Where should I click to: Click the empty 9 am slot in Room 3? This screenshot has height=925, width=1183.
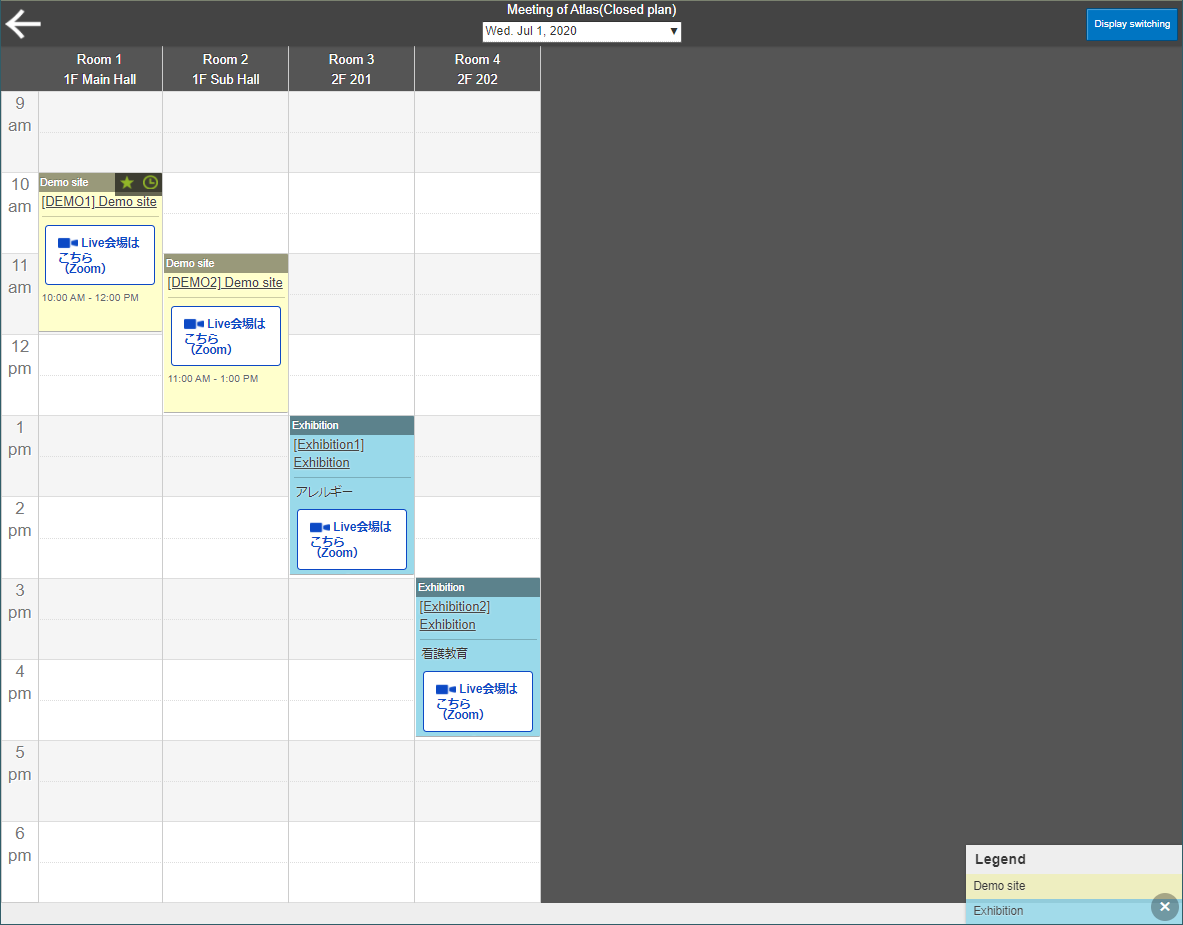(352, 132)
